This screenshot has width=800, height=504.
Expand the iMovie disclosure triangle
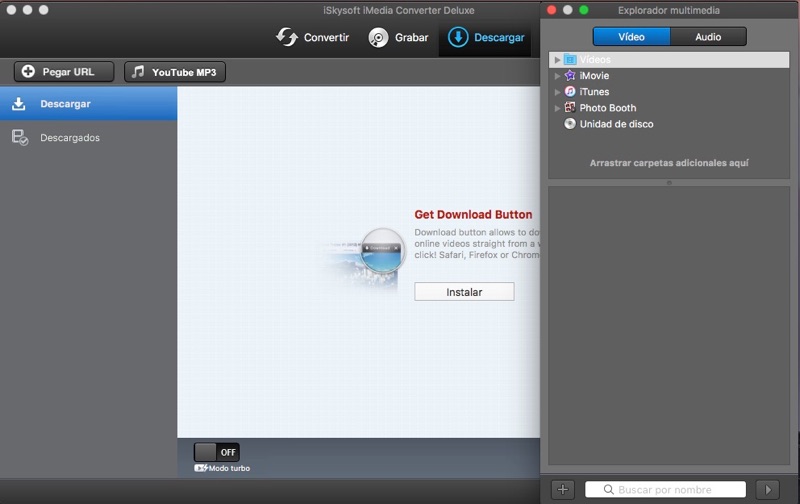click(557, 76)
